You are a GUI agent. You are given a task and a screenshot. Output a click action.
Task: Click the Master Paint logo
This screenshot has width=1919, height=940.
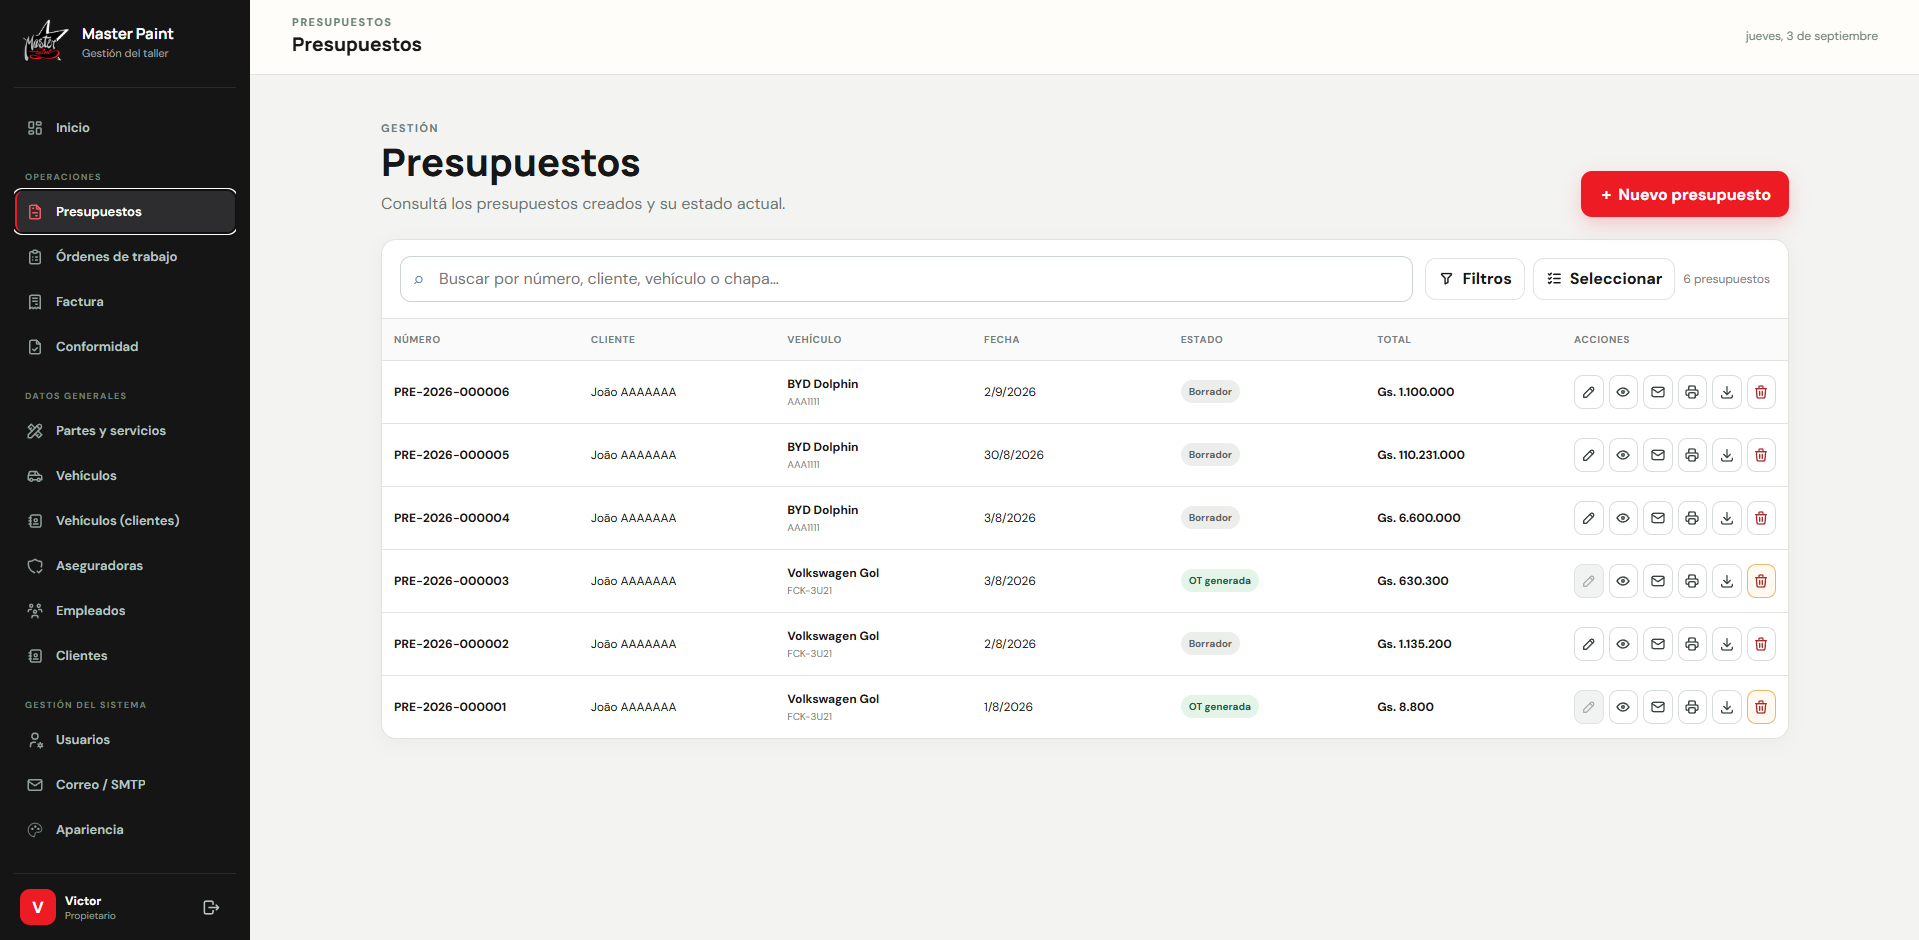click(x=45, y=42)
